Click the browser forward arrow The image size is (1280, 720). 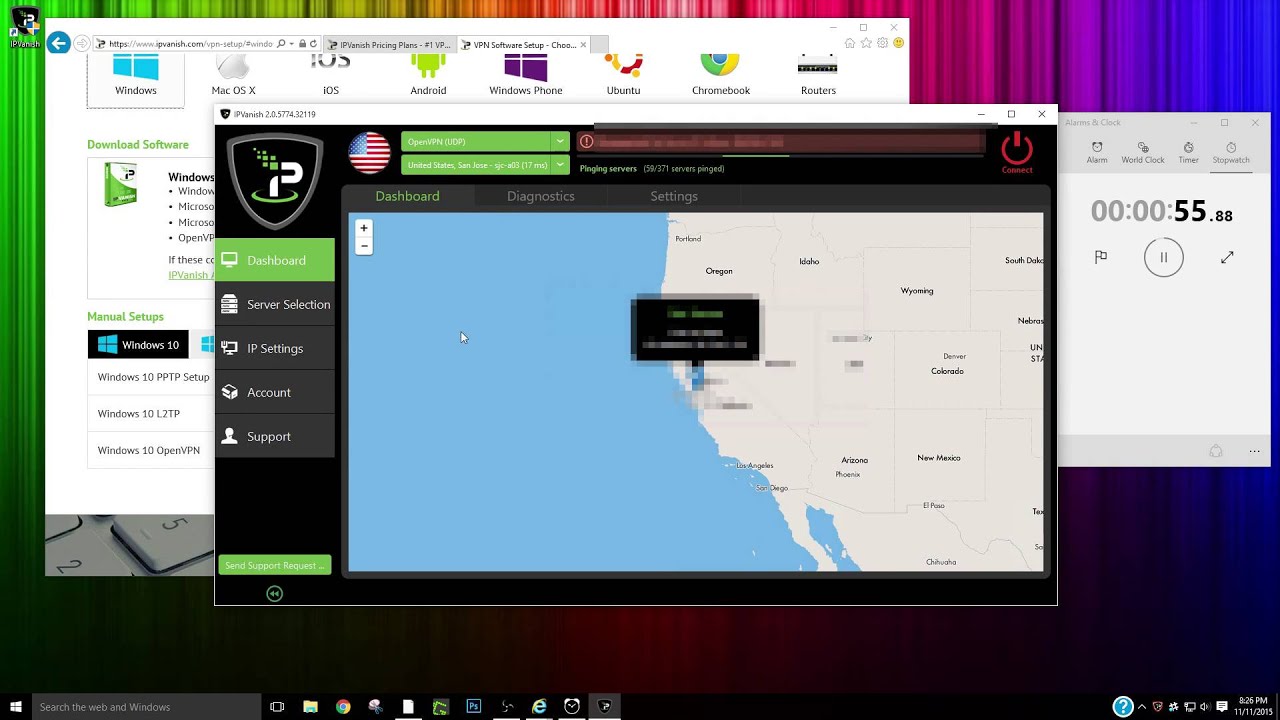coord(82,43)
